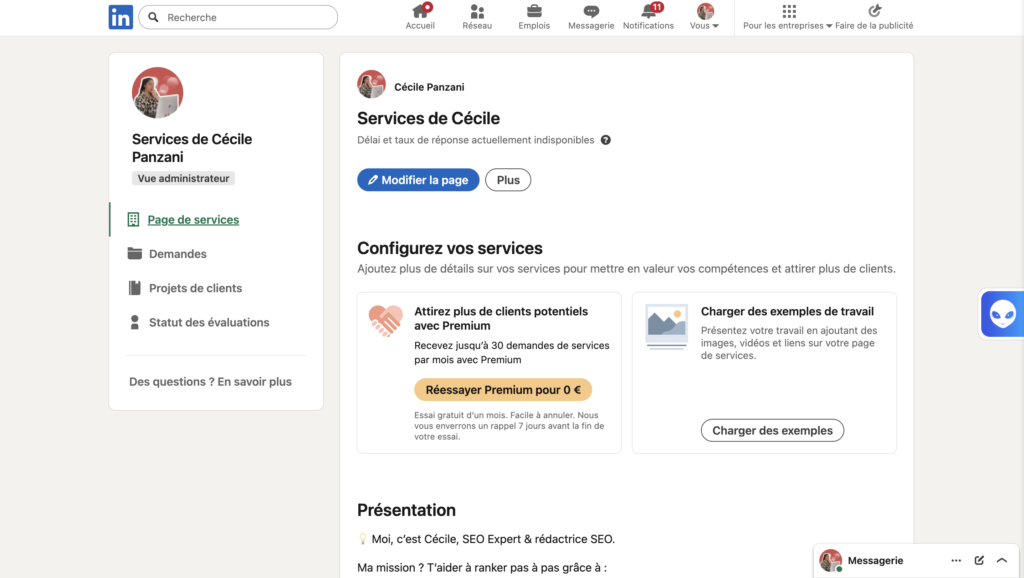Screen dimensions: 1024x578
Task: Open the Plus options button
Action: [x=508, y=180]
